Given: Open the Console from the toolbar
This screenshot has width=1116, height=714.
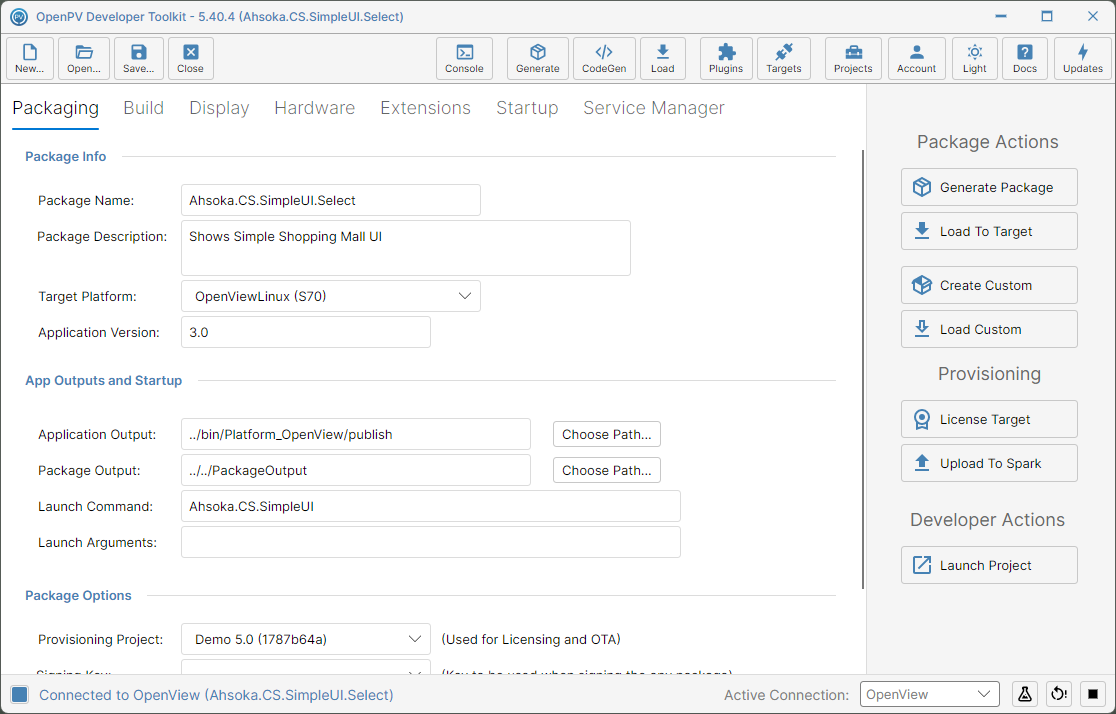Looking at the screenshot, I should tap(464, 58).
